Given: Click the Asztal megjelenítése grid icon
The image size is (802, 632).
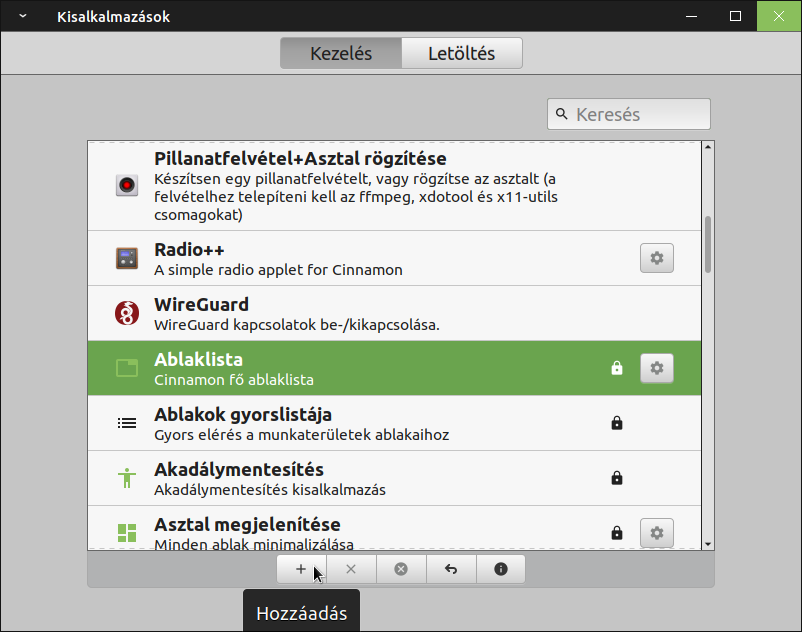Looking at the screenshot, I should [x=127, y=533].
